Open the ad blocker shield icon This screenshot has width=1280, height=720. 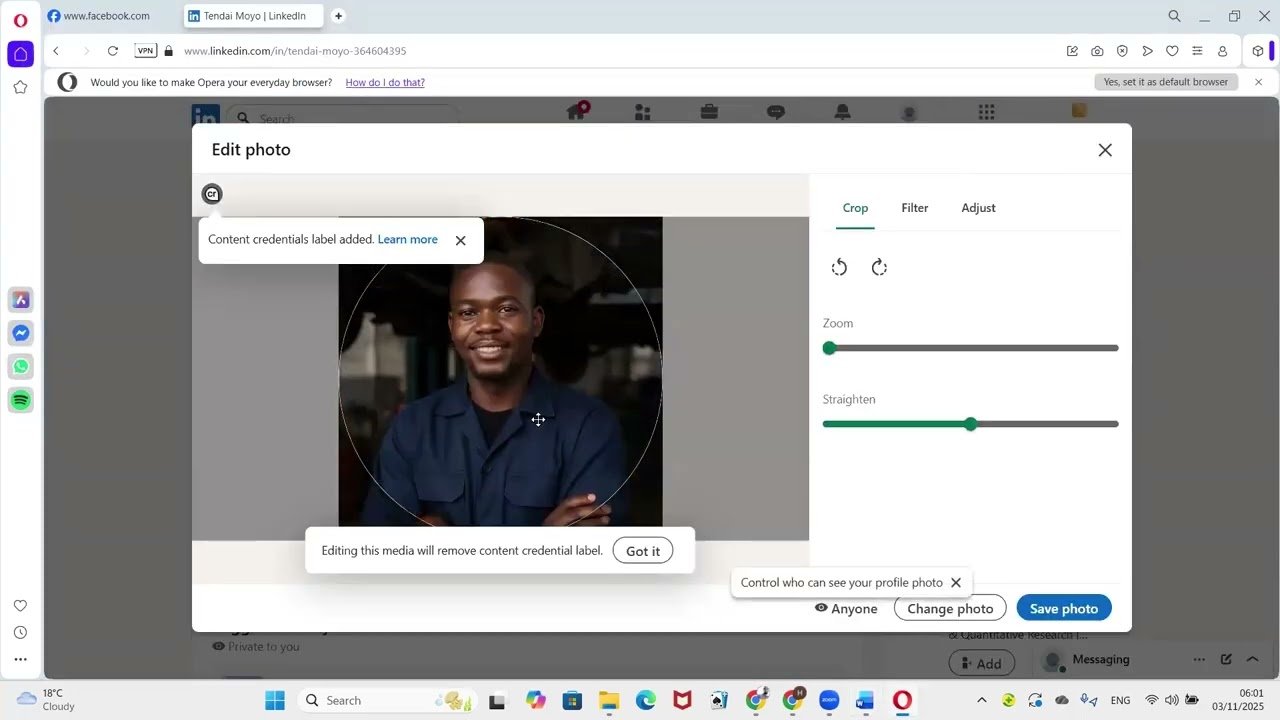pyautogui.click(x=1122, y=51)
